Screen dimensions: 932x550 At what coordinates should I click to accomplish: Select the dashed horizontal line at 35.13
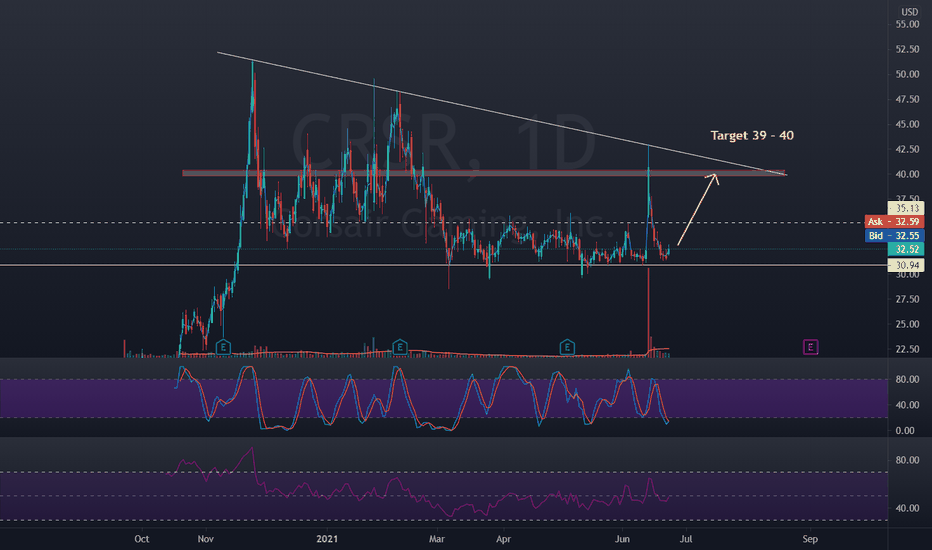pos(444,223)
